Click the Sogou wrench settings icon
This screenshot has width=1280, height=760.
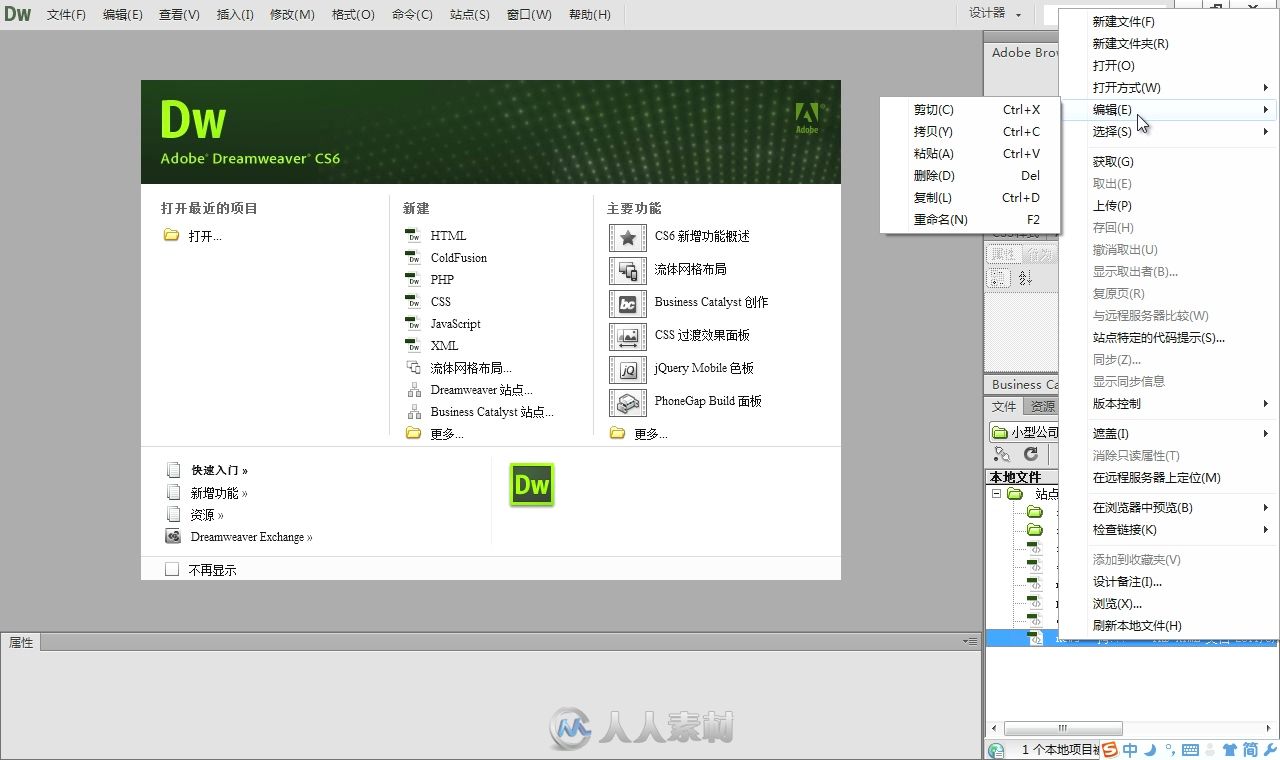(x=1270, y=750)
